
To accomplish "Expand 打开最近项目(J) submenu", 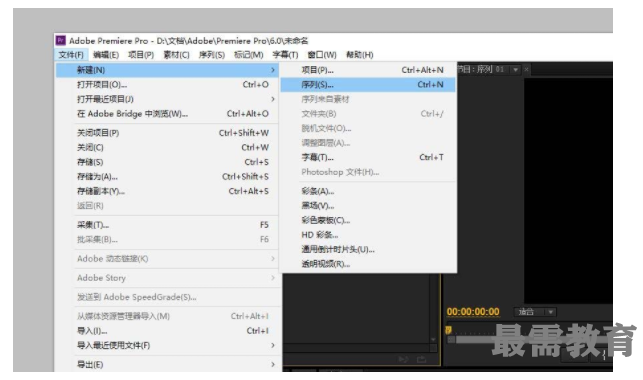I will [x=167, y=99].
